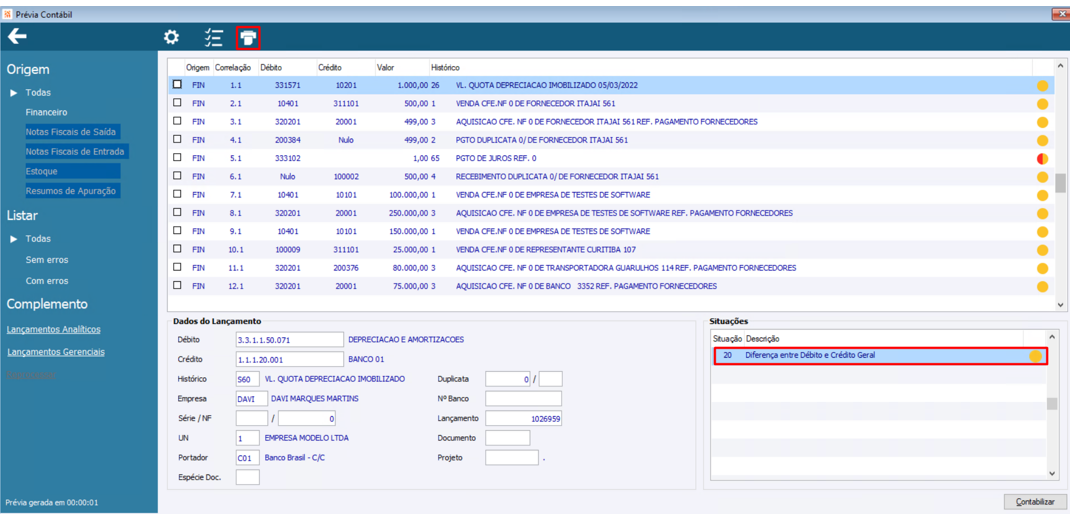Click the Histórico code input field
The width and height of the screenshot is (1070, 514).
pos(247,379)
